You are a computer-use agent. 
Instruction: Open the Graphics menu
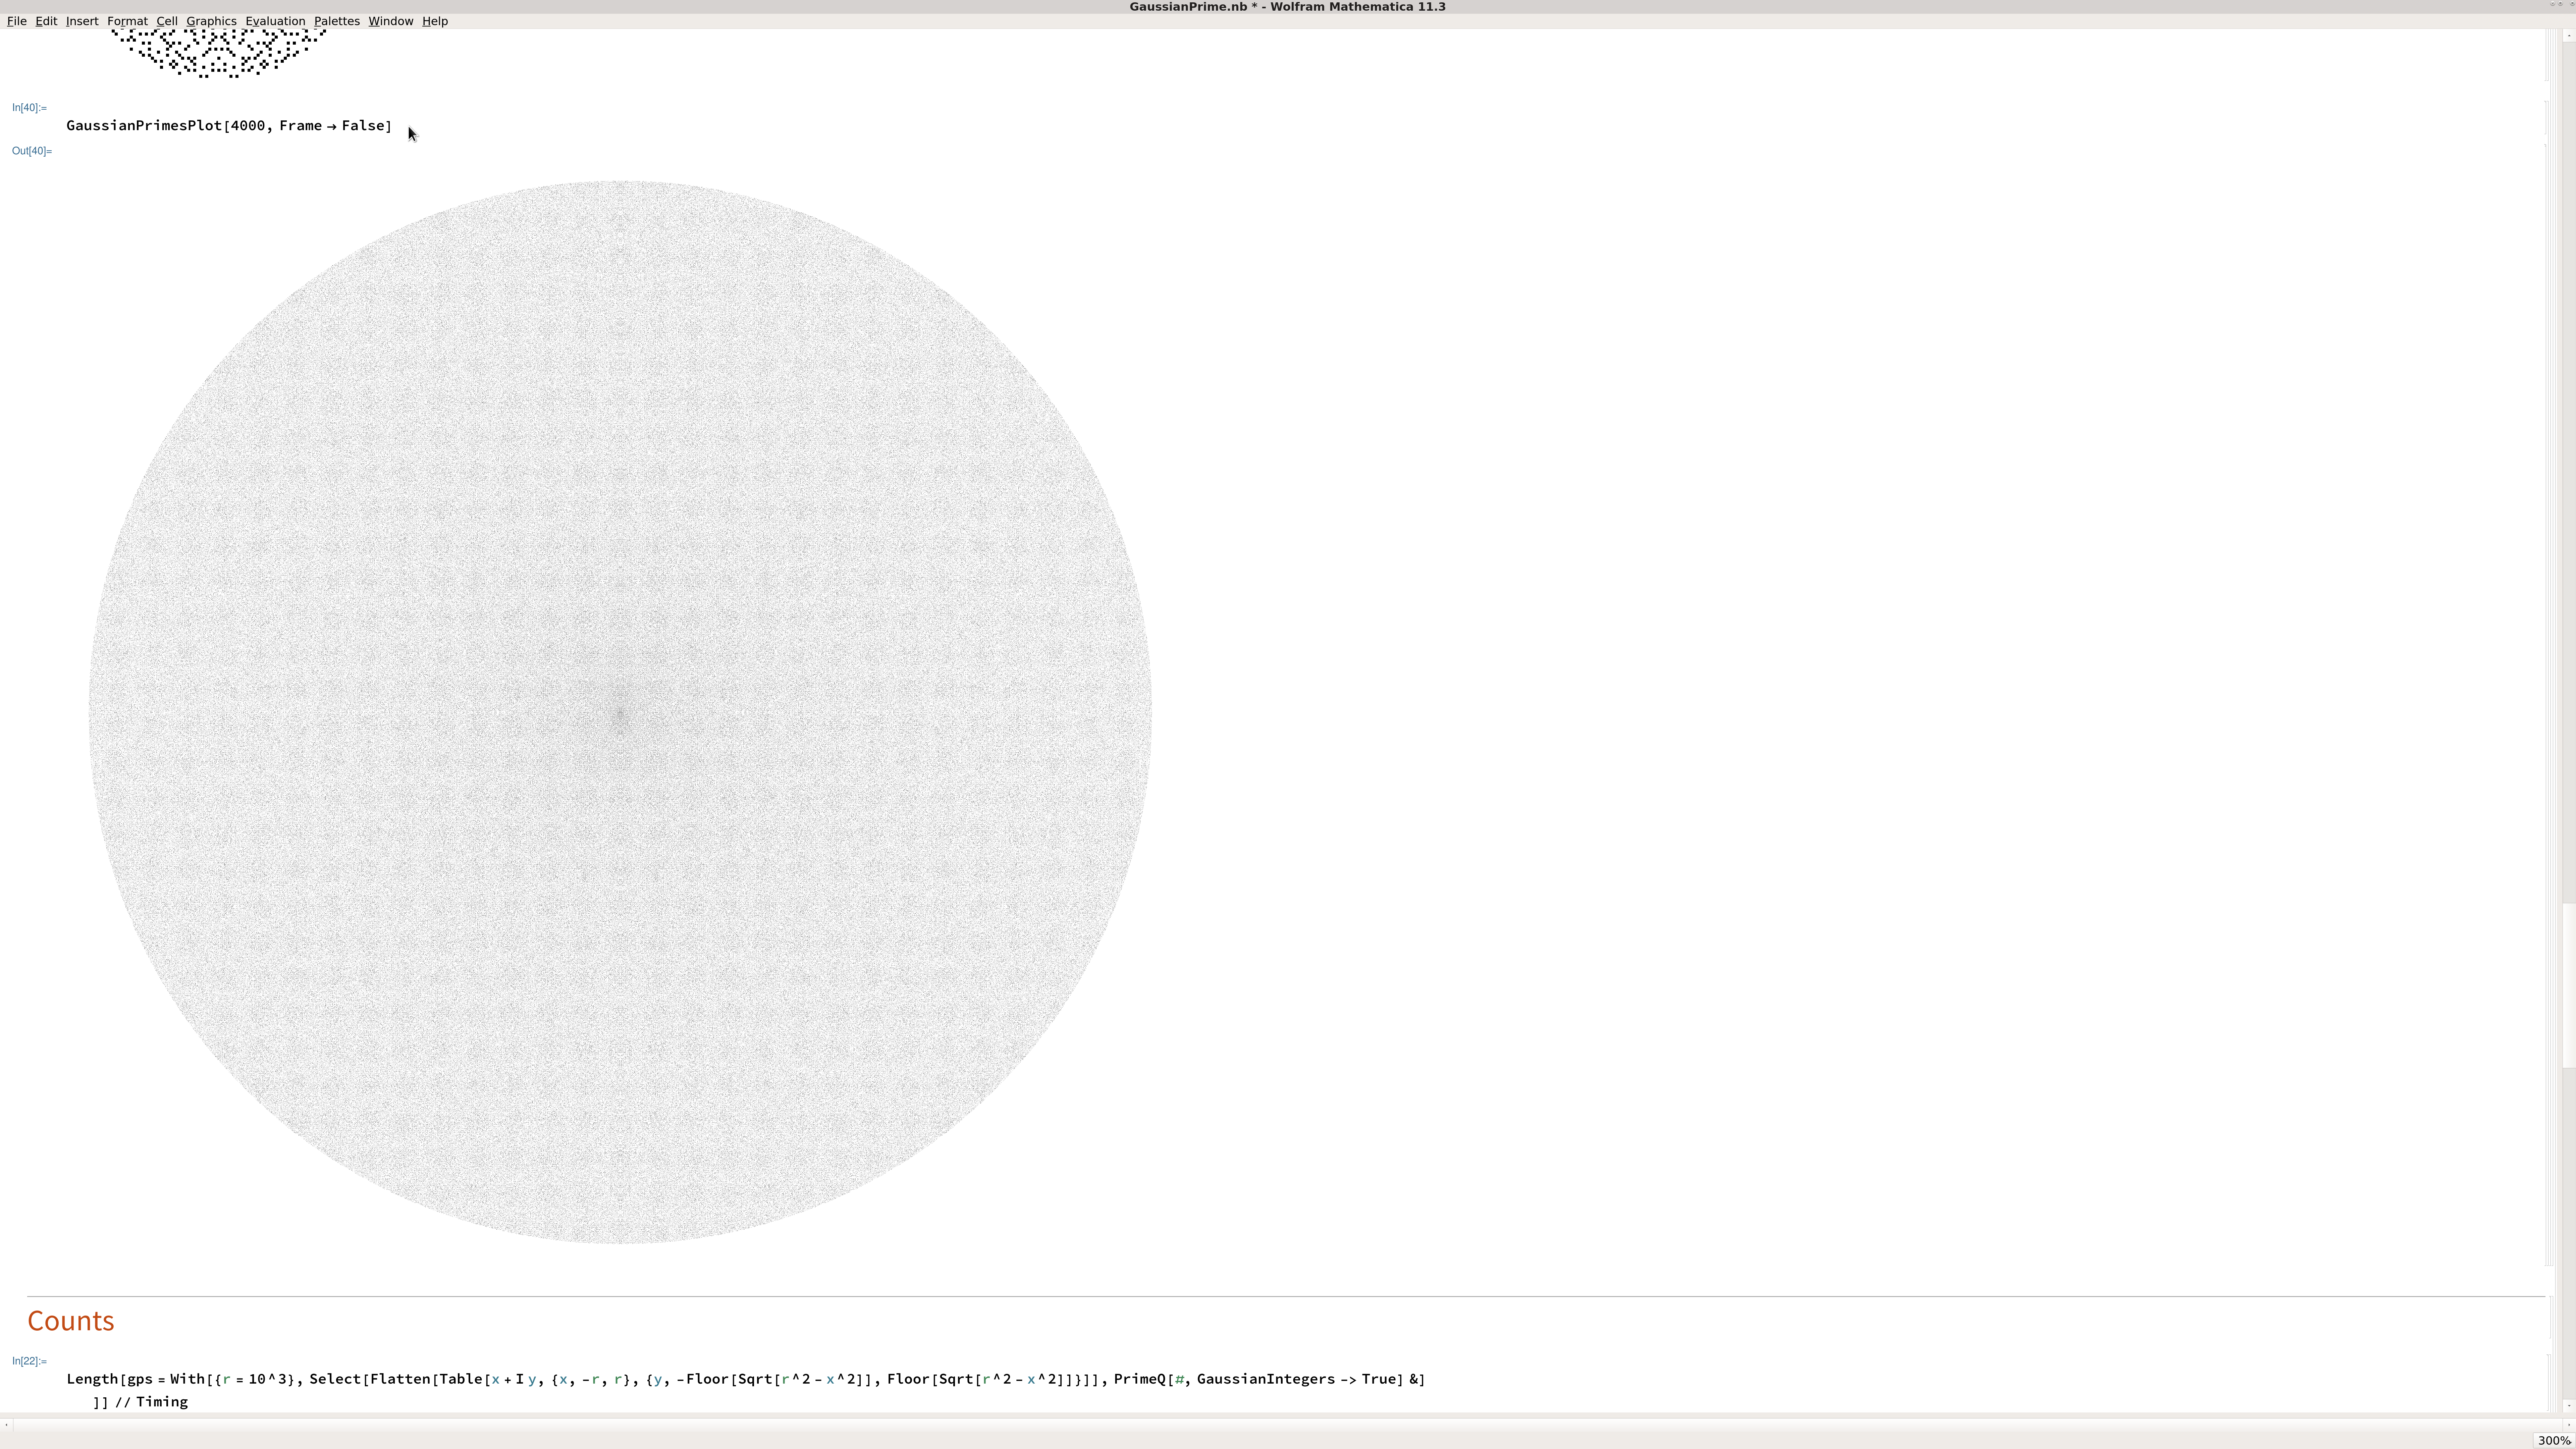point(211,21)
